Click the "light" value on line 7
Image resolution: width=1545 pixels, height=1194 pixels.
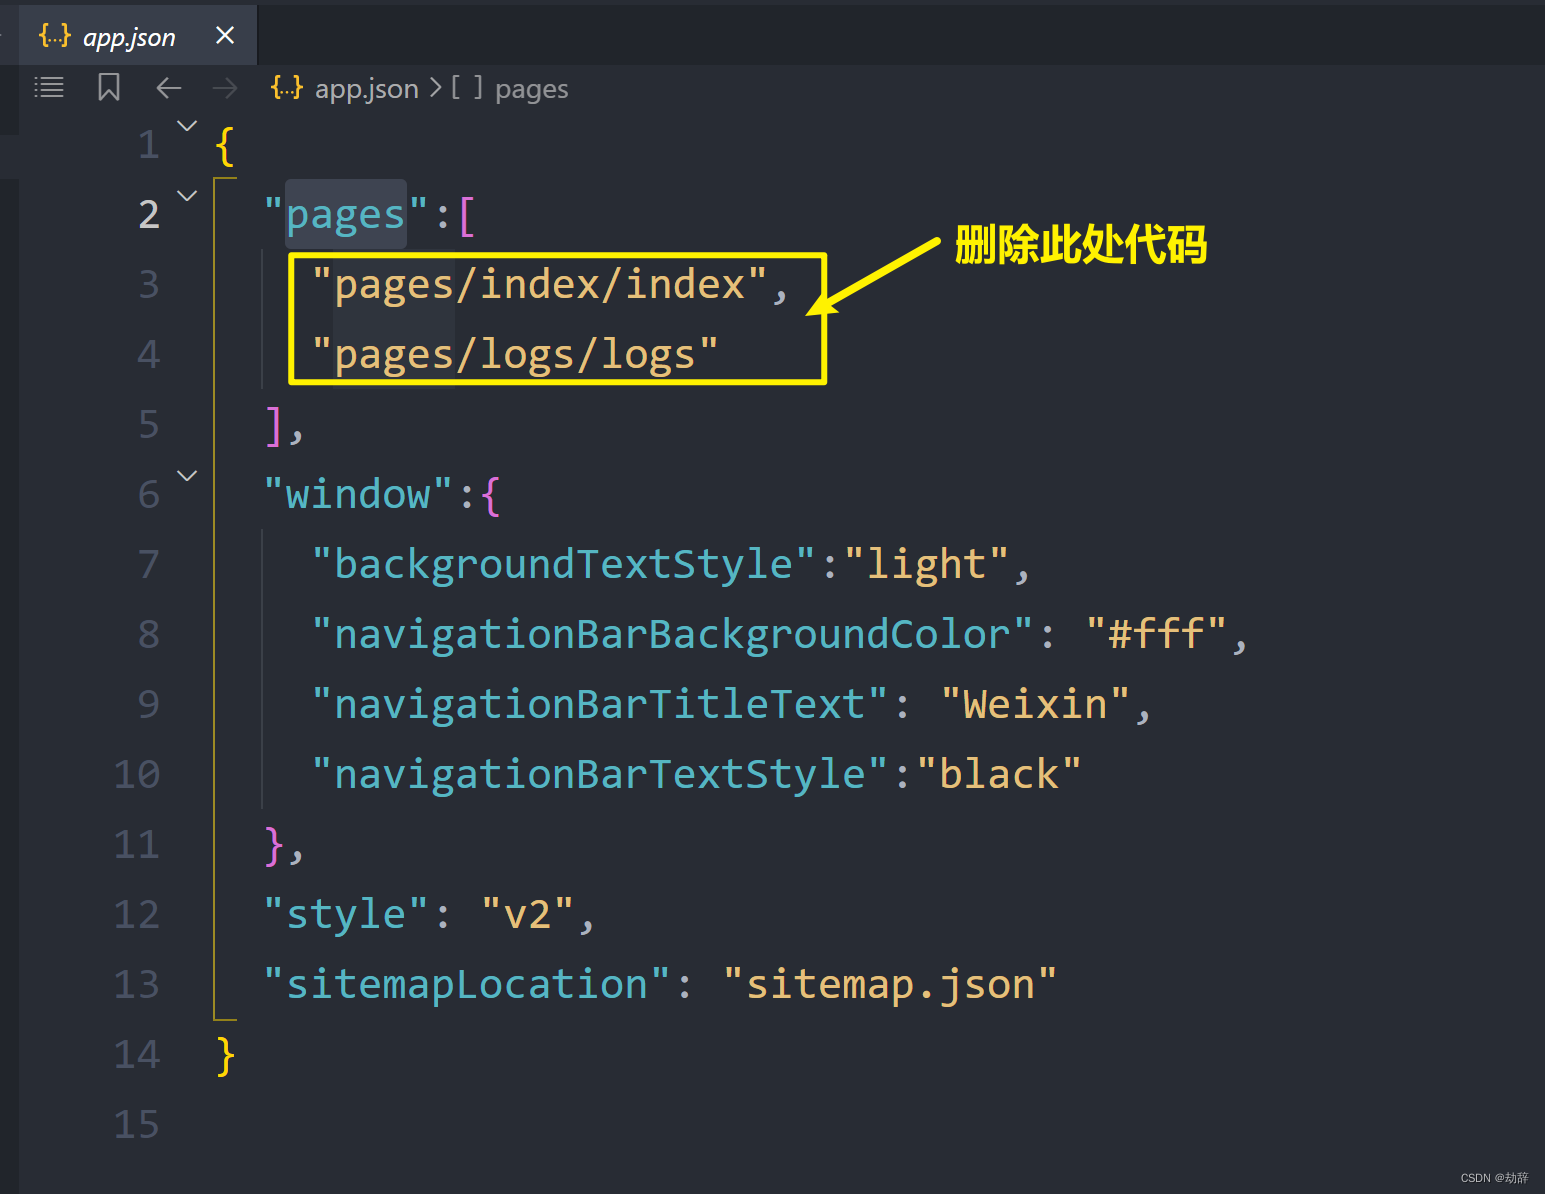pos(926,565)
